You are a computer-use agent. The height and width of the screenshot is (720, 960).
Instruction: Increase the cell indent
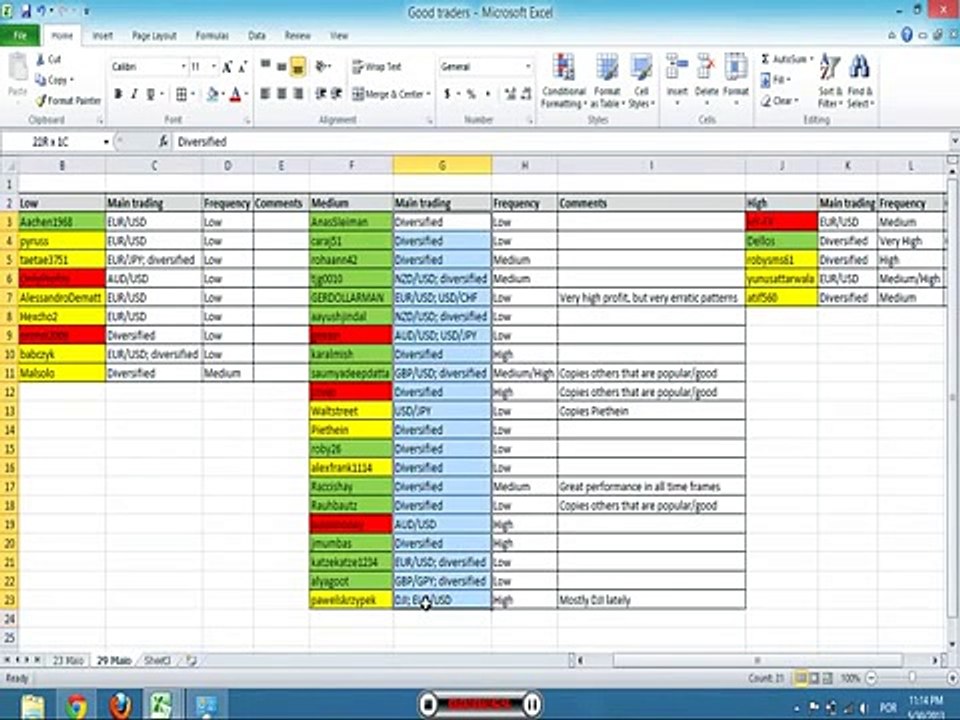click(x=336, y=94)
